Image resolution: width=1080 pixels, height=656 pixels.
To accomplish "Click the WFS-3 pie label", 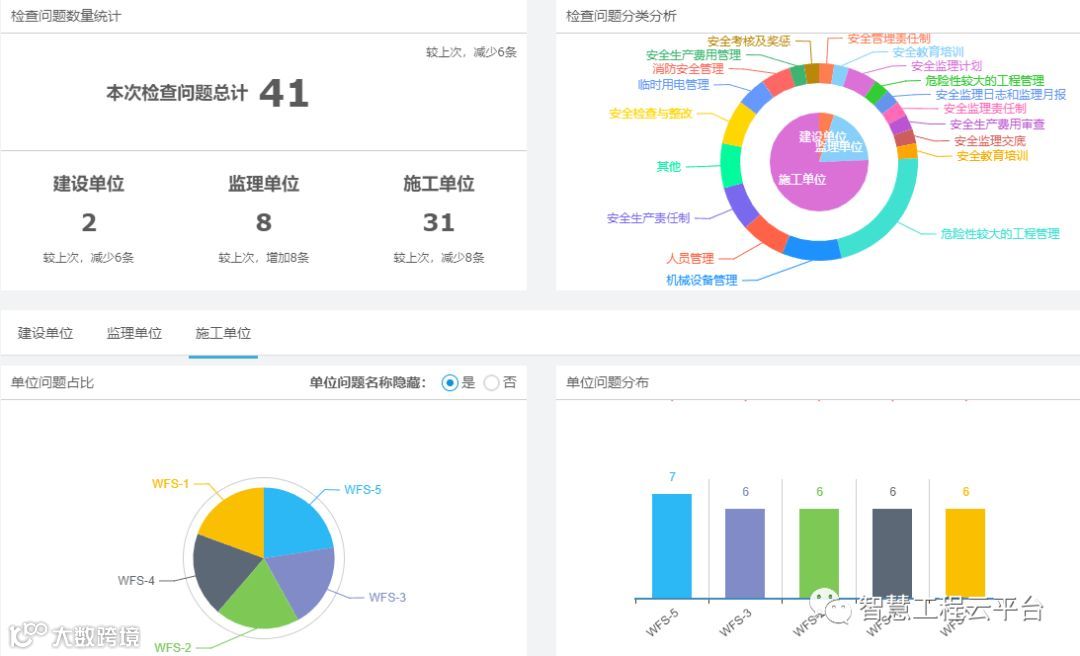I will (387, 597).
